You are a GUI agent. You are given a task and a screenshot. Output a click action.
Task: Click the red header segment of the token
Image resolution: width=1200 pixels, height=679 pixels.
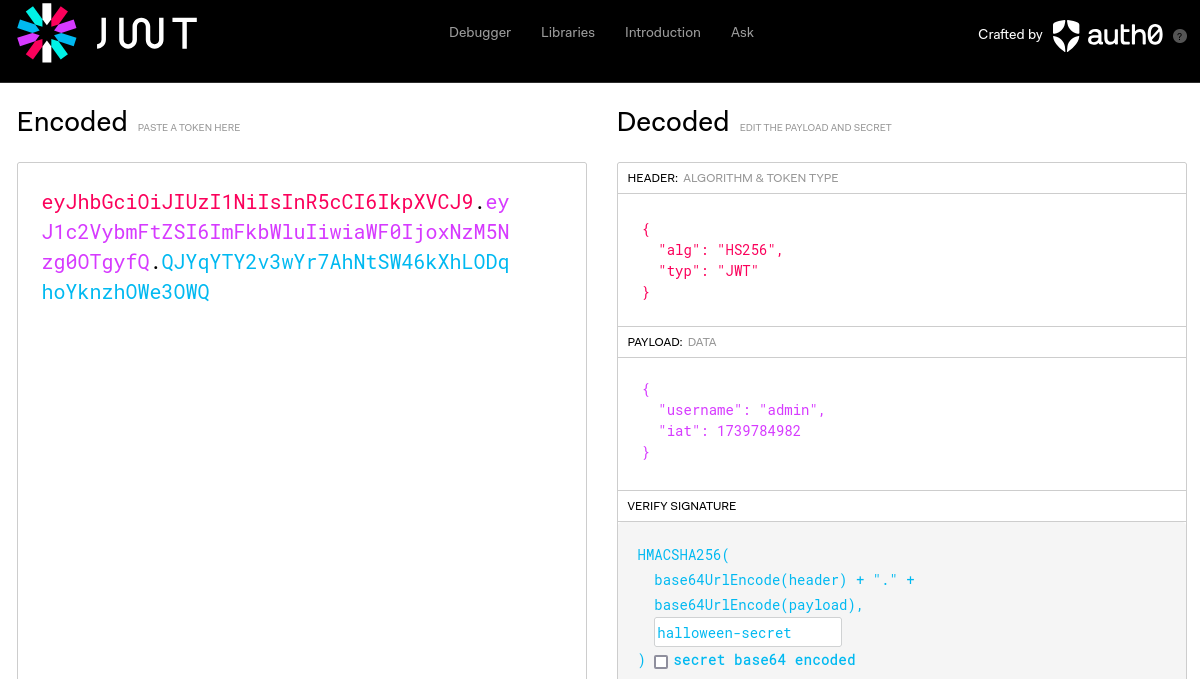257,202
